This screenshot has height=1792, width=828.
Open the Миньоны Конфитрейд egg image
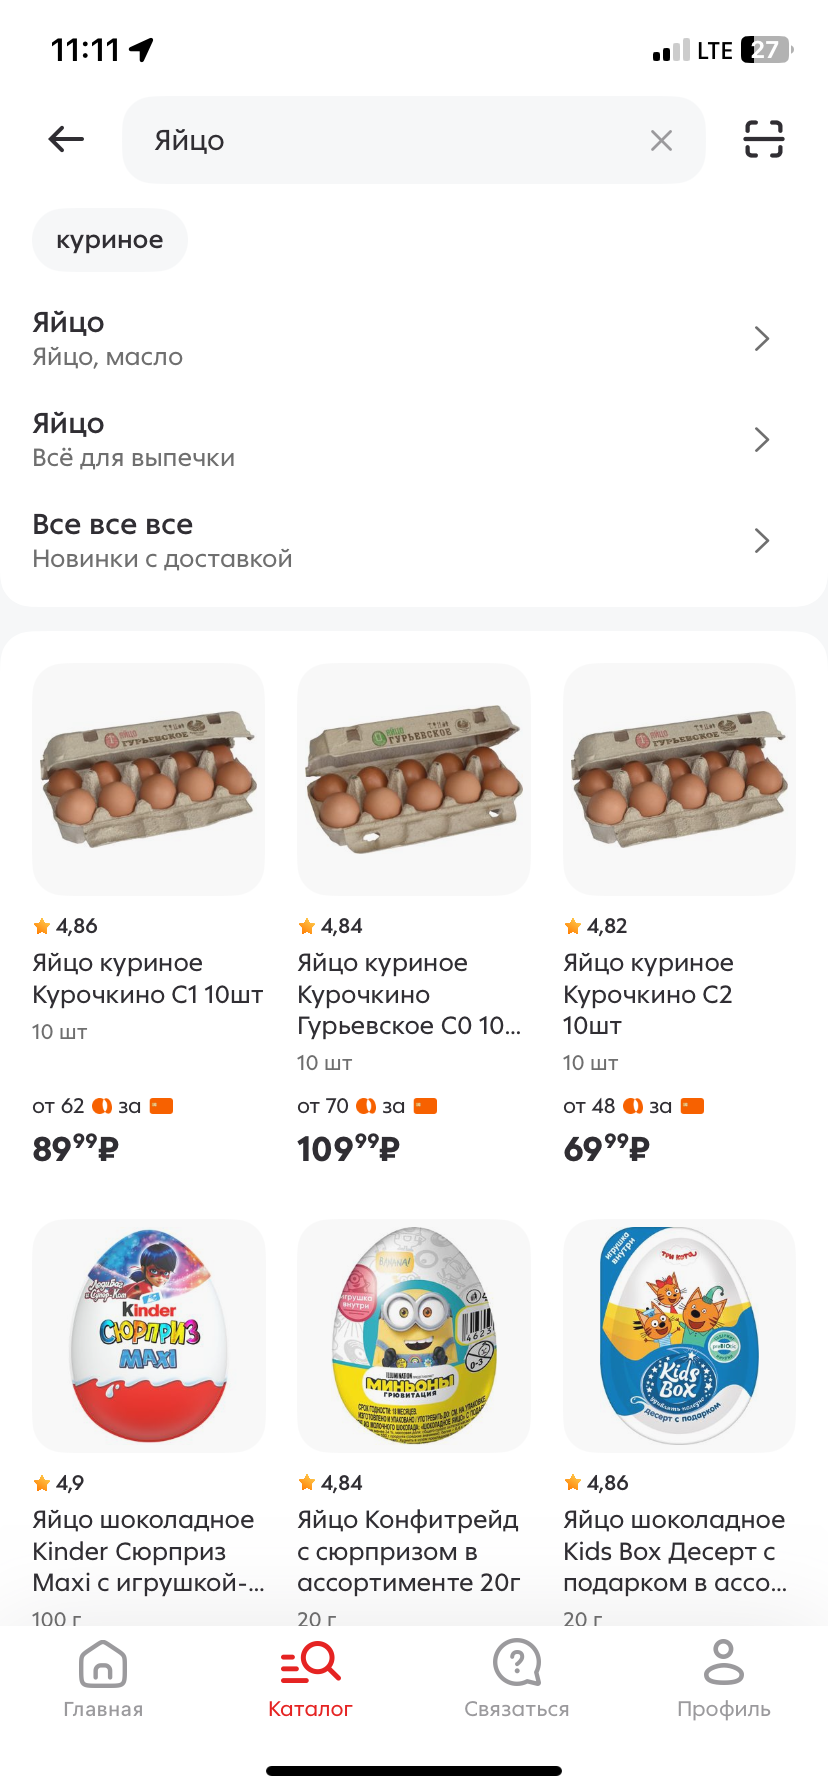[x=414, y=1336]
